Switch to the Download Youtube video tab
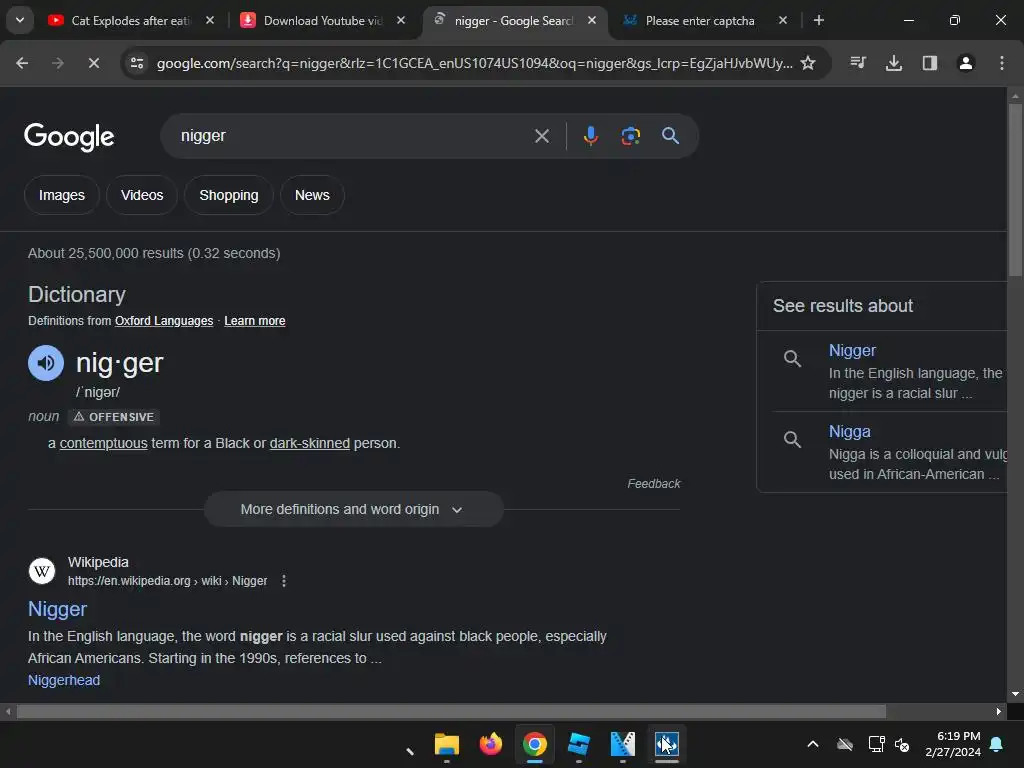The height and width of the screenshot is (768, 1024). point(323,20)
